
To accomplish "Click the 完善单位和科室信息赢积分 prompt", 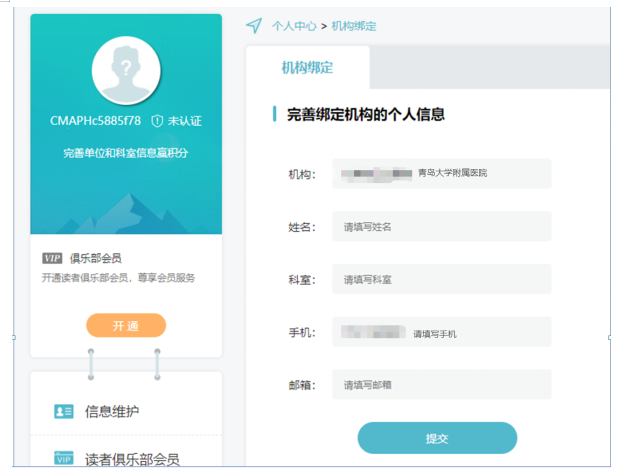I will (x=126, y=153).
